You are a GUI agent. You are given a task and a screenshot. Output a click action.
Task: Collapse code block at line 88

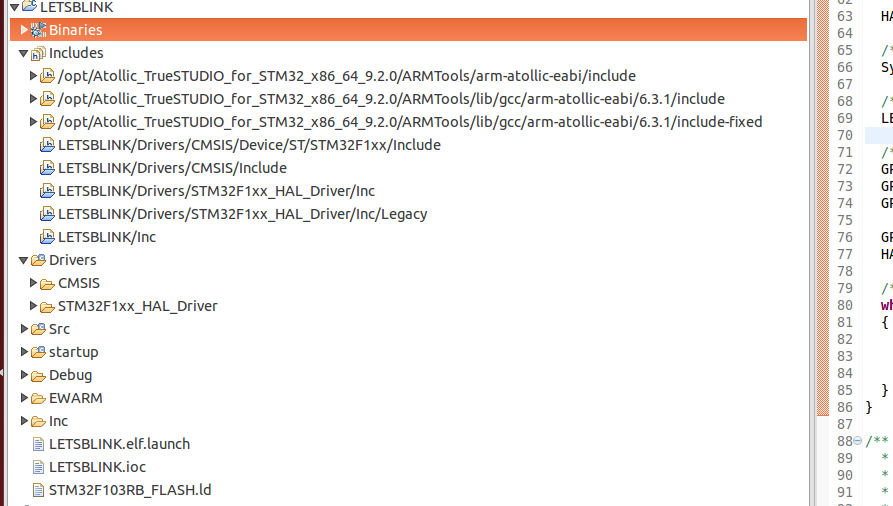[857, 440]
